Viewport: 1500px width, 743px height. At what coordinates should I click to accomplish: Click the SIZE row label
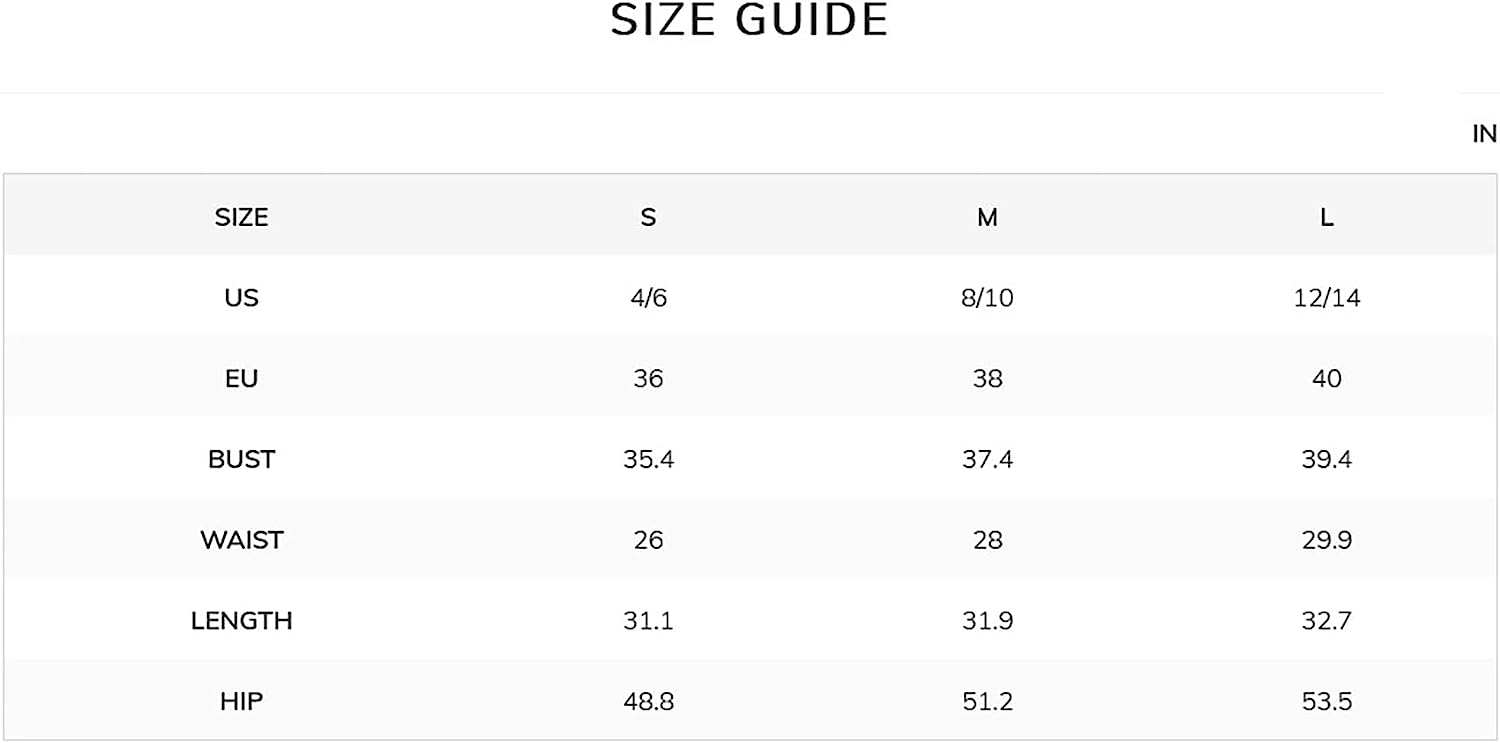pos(241,217)
